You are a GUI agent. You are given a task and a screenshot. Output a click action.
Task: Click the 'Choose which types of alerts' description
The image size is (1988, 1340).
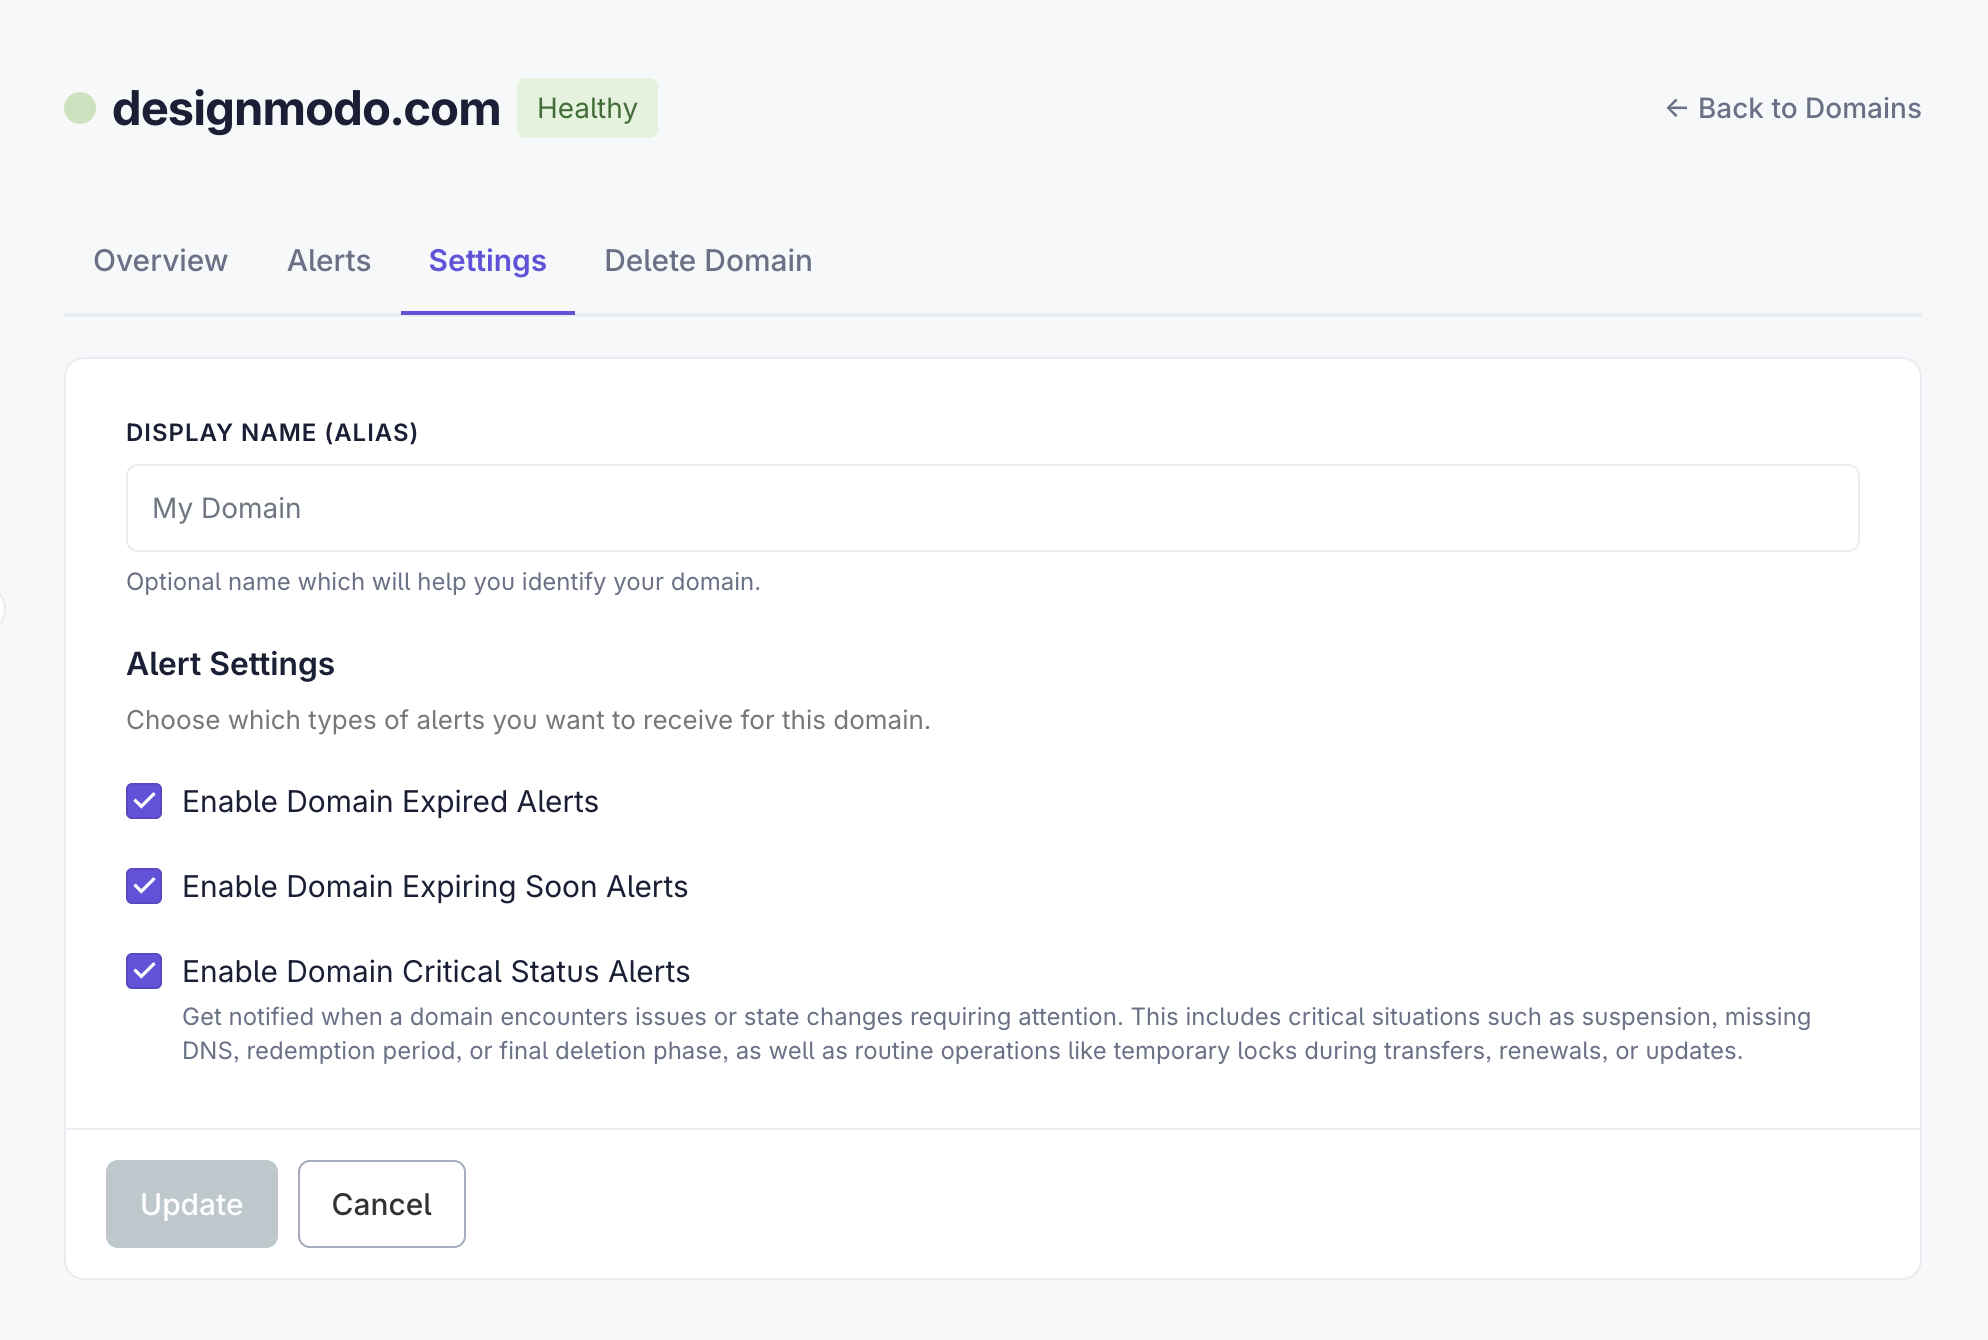pyautogui.click(x=528, y=720)
